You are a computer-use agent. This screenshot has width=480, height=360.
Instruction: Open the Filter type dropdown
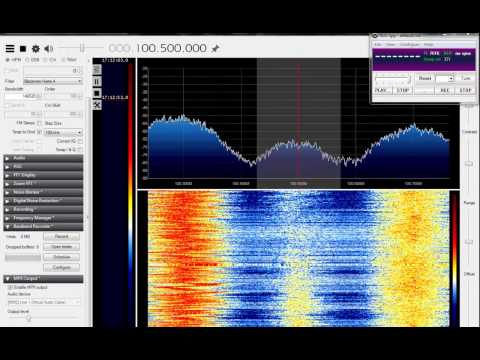[53, 81]
